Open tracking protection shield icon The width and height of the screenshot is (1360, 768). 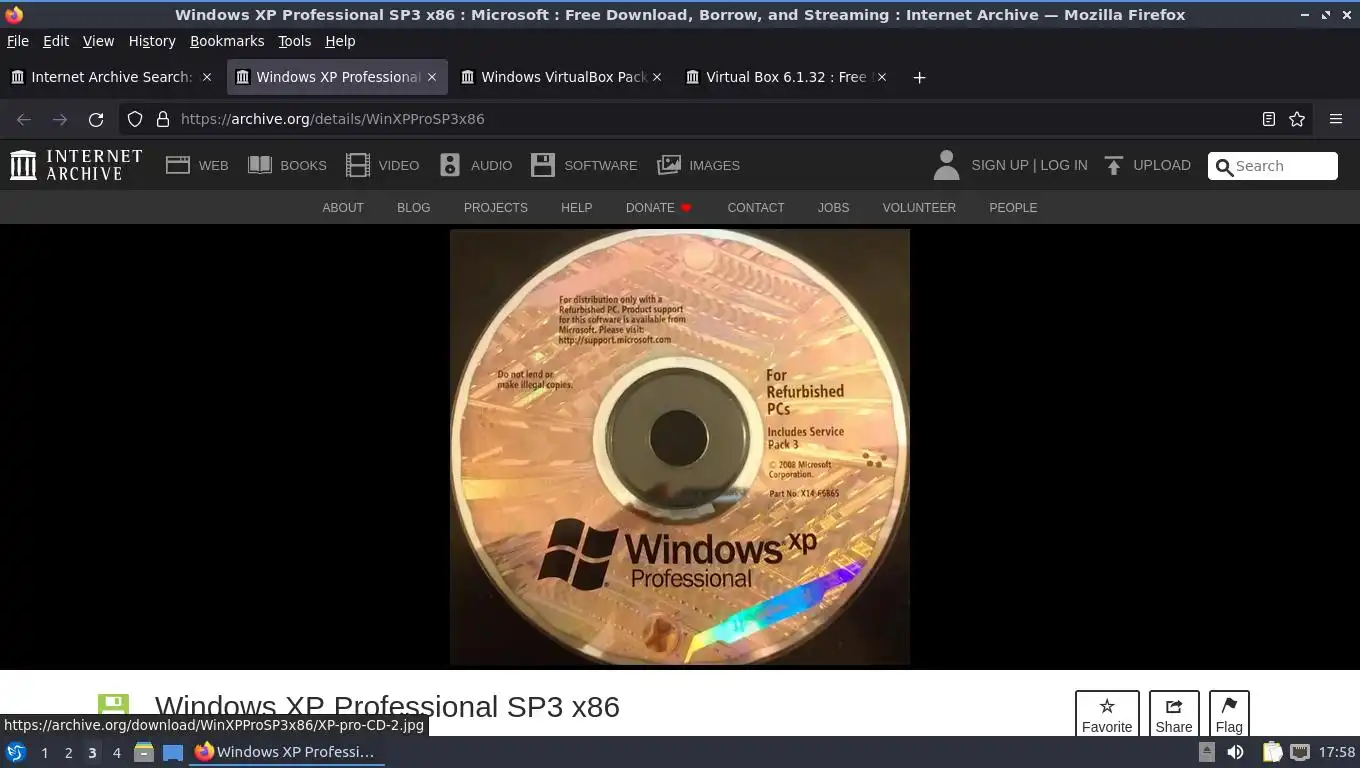(x=135, y=119)
